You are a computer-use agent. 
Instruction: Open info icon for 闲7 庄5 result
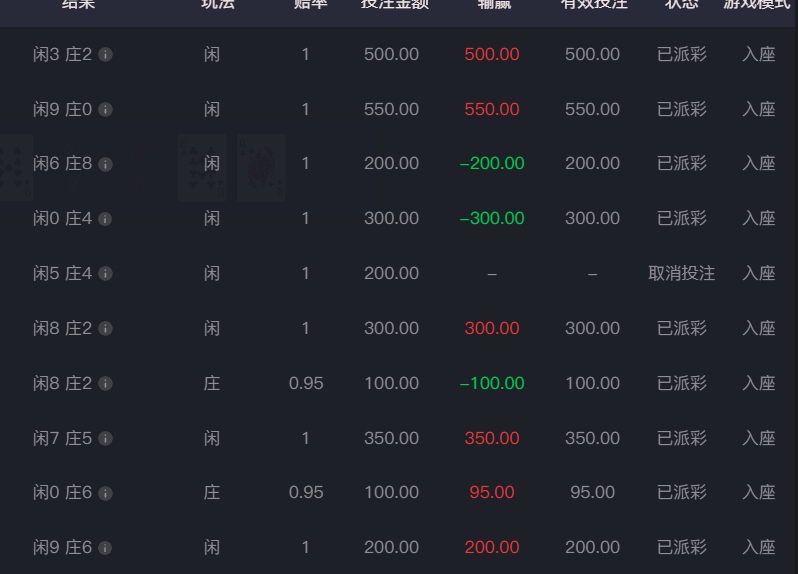[105, 438]
